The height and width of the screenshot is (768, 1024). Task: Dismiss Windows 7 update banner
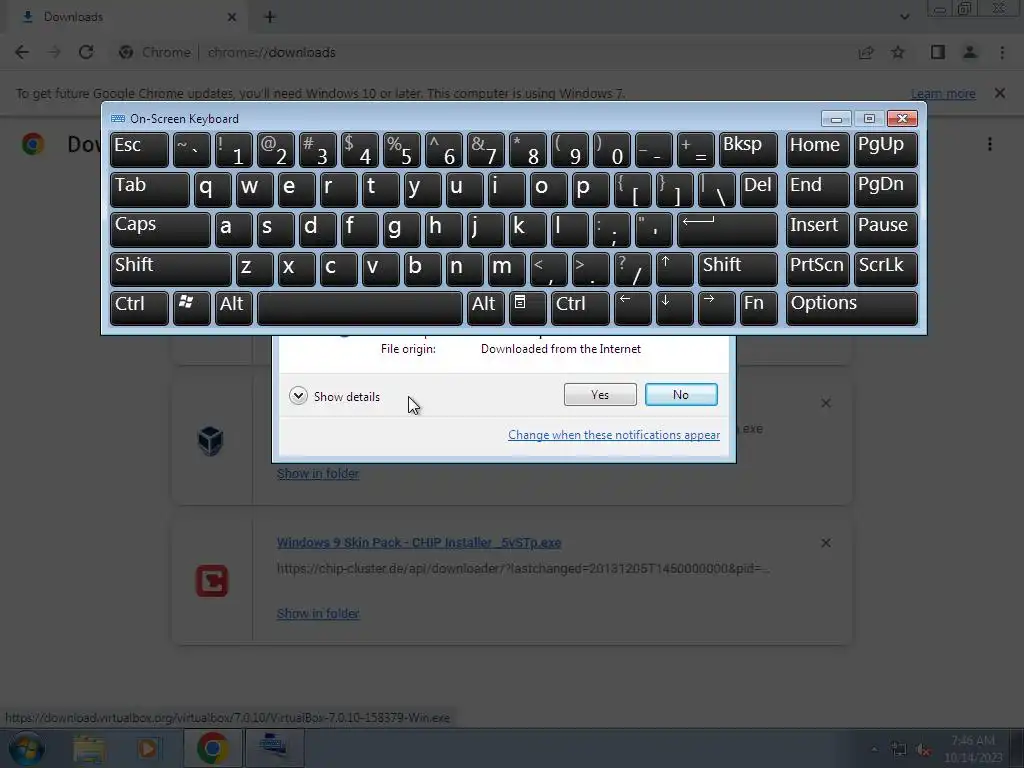(1000, 93)
